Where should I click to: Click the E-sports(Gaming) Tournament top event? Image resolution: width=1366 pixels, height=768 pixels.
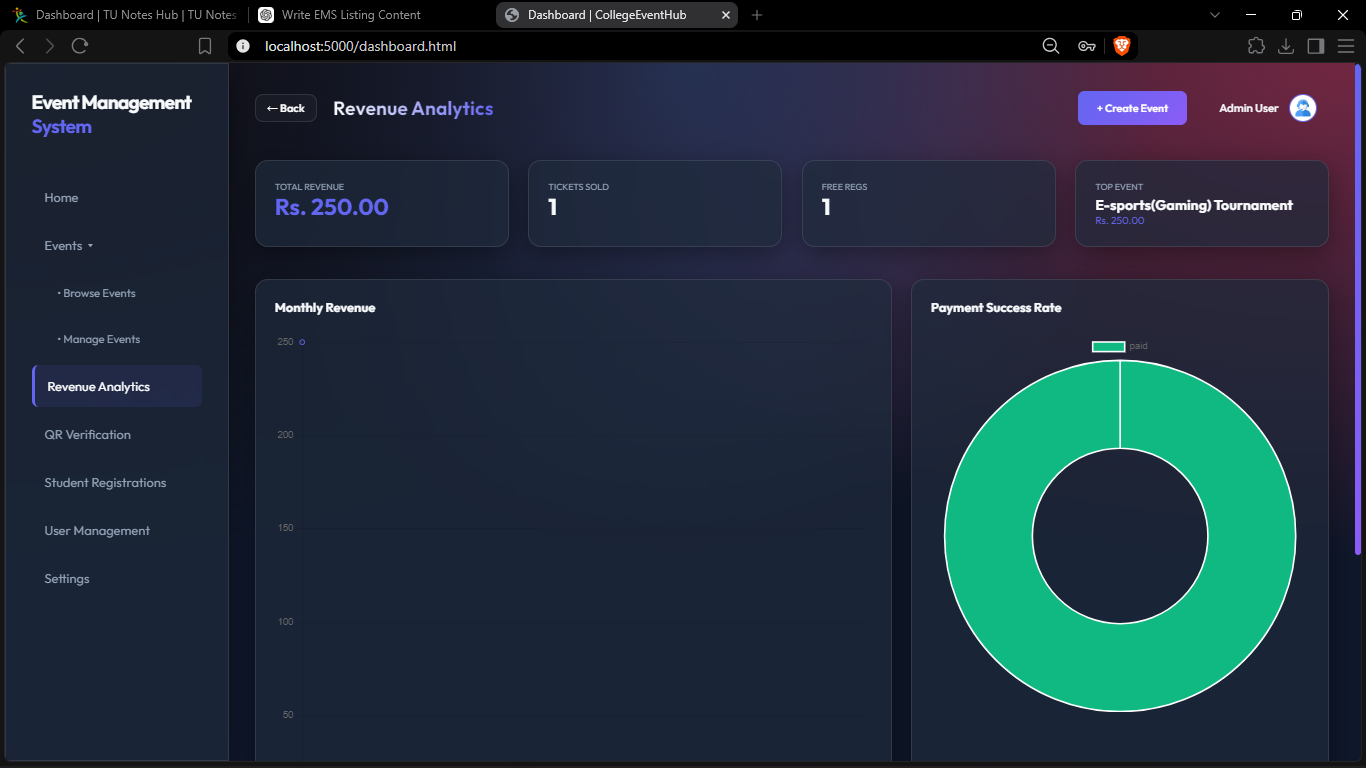1194,205
